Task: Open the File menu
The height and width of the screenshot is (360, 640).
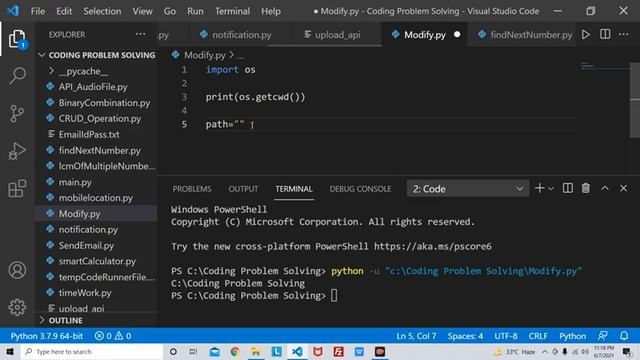Action: [38, 11]
